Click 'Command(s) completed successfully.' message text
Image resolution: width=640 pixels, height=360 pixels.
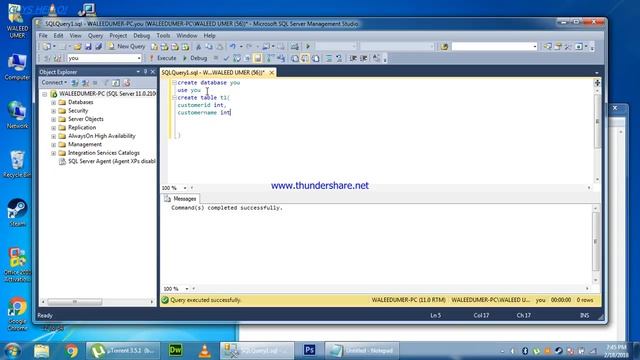227,208
